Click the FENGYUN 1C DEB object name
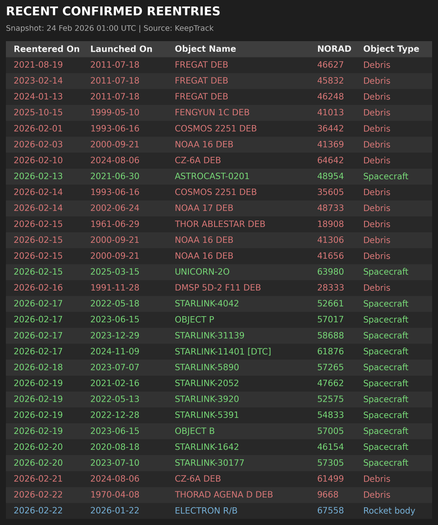Screen dimensions: 438x525 click(x=212, y=112)
